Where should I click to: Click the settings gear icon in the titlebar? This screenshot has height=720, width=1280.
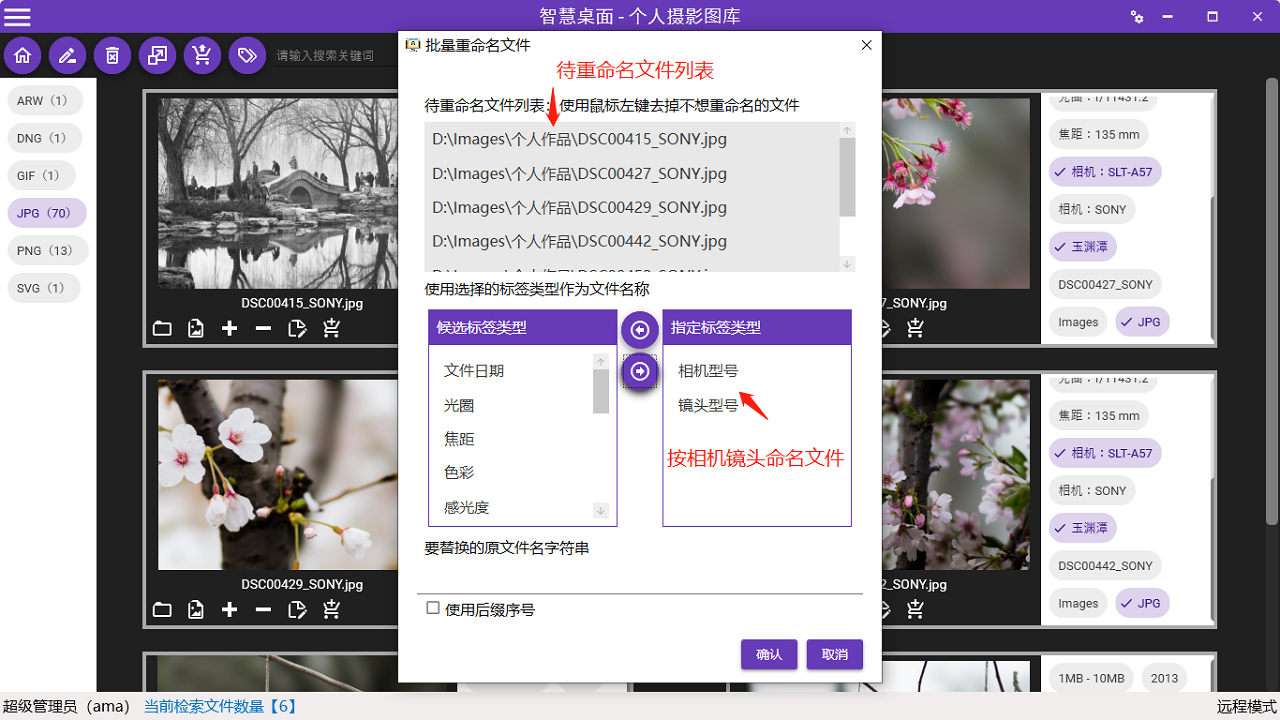coord(1137,16)
